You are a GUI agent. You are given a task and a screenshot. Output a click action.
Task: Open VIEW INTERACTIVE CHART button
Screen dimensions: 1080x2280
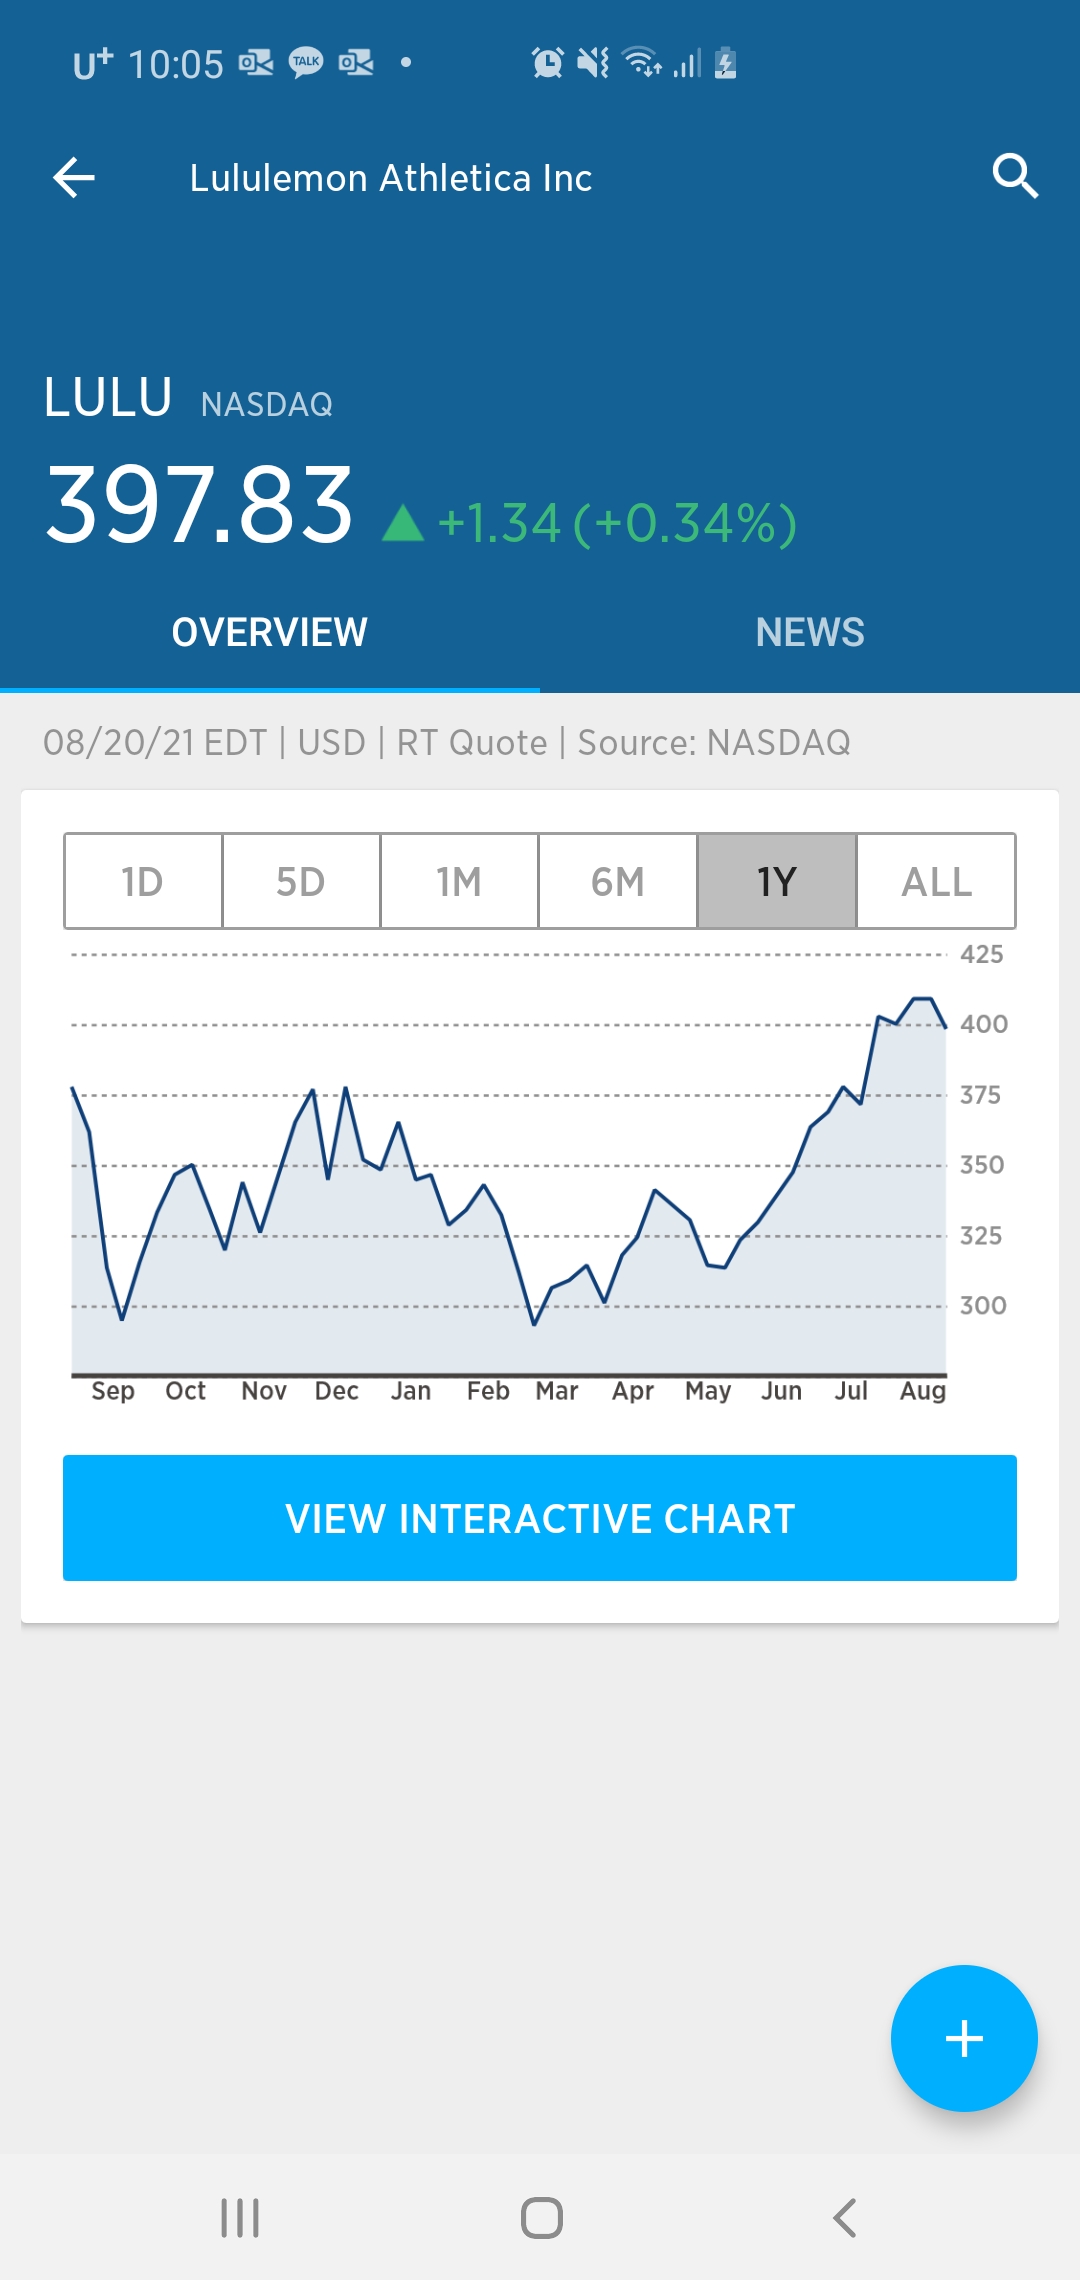pyautogui.click(x=540, y=1518)
